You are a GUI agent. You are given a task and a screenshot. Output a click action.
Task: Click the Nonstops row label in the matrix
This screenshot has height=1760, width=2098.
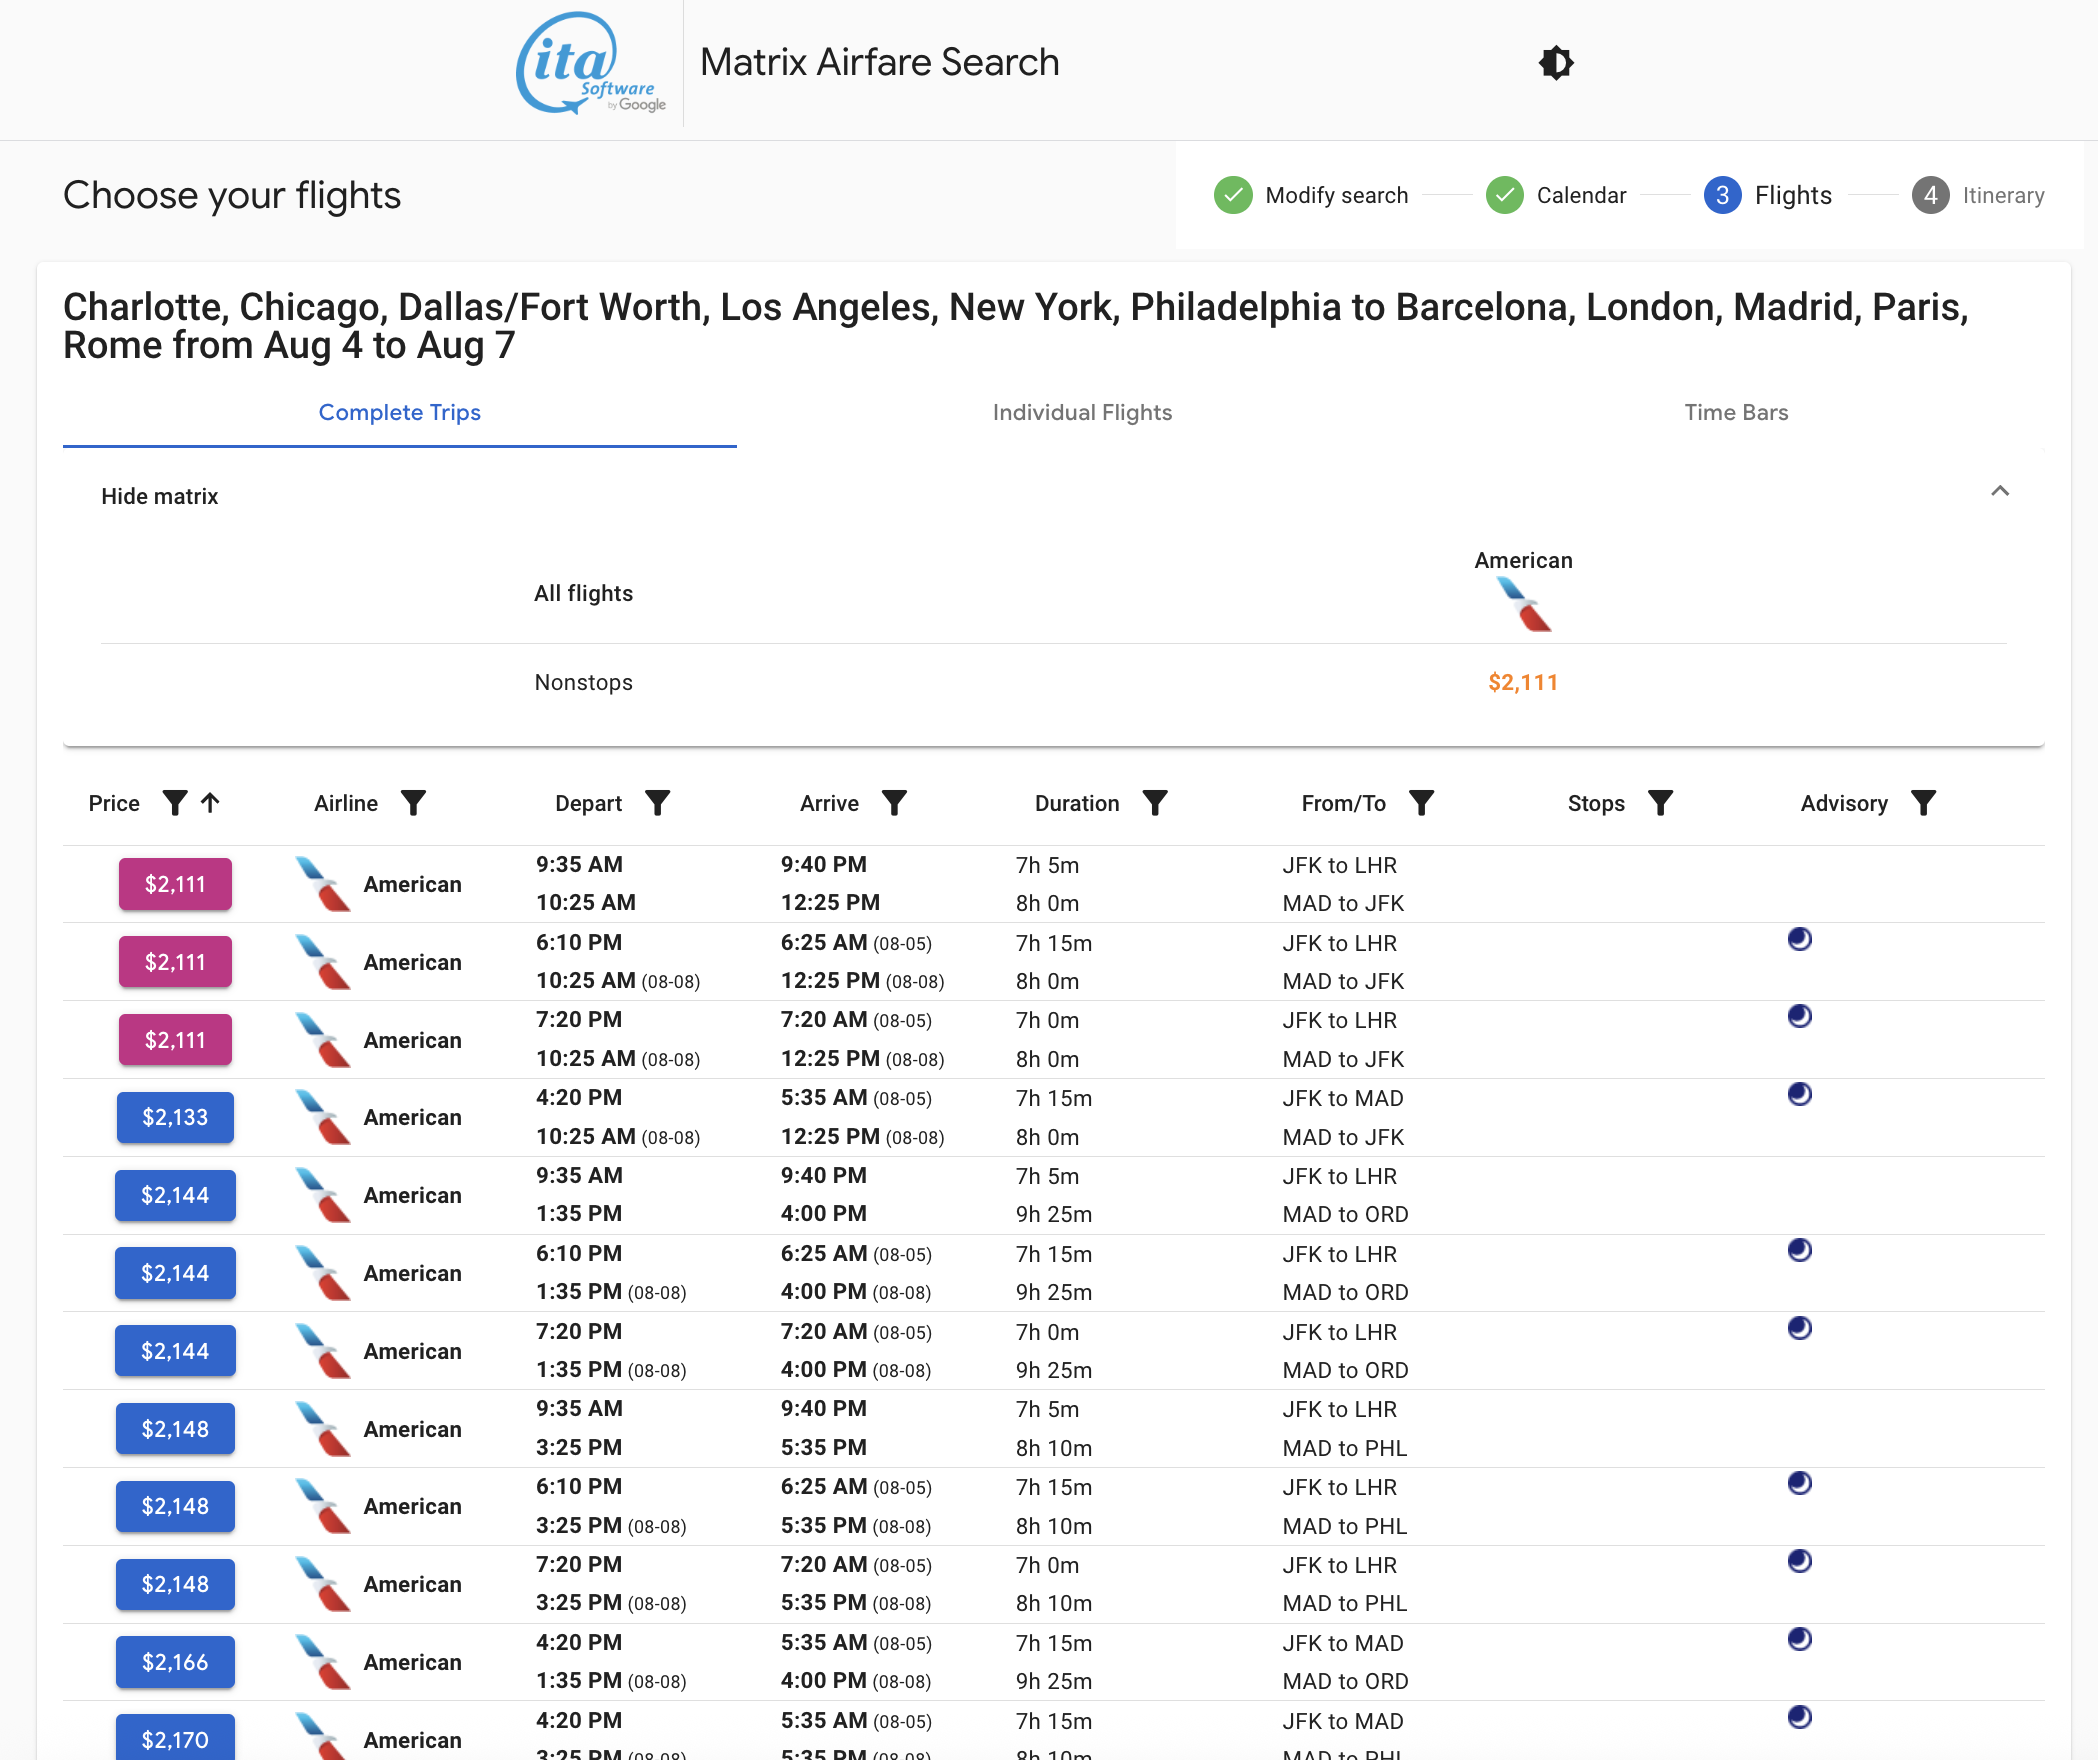click(x=584, y=682)
